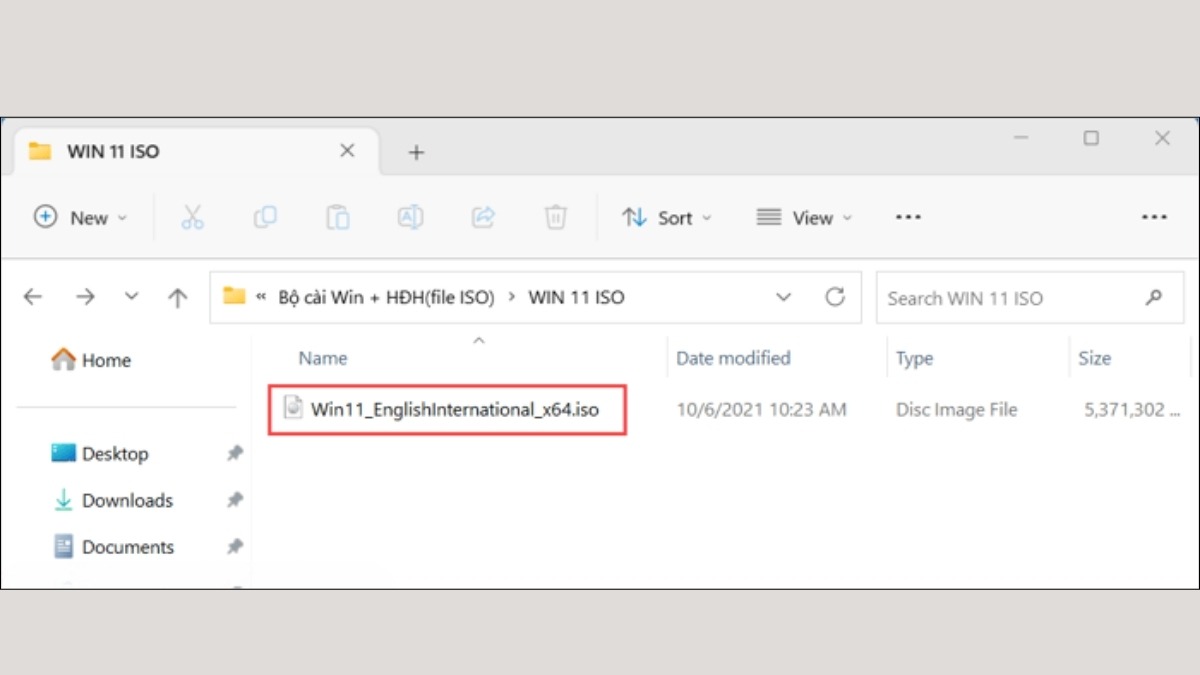Image resolution: width=1200 pixels, height=675 pixels.
Task: Open the Sort dropdown menu
Action: tap(666, 217)
